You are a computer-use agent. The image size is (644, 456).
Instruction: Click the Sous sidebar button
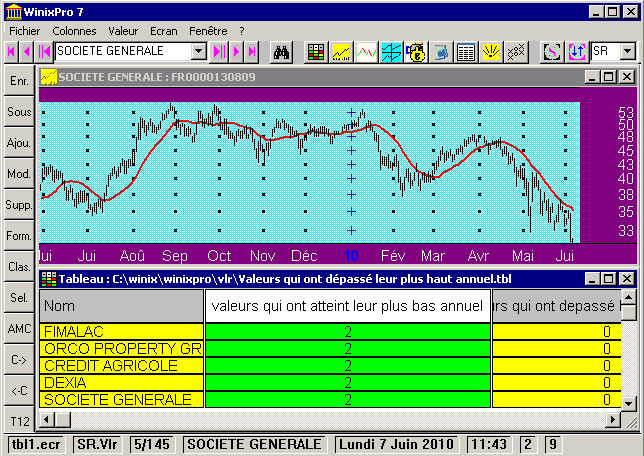coord(19,112)
